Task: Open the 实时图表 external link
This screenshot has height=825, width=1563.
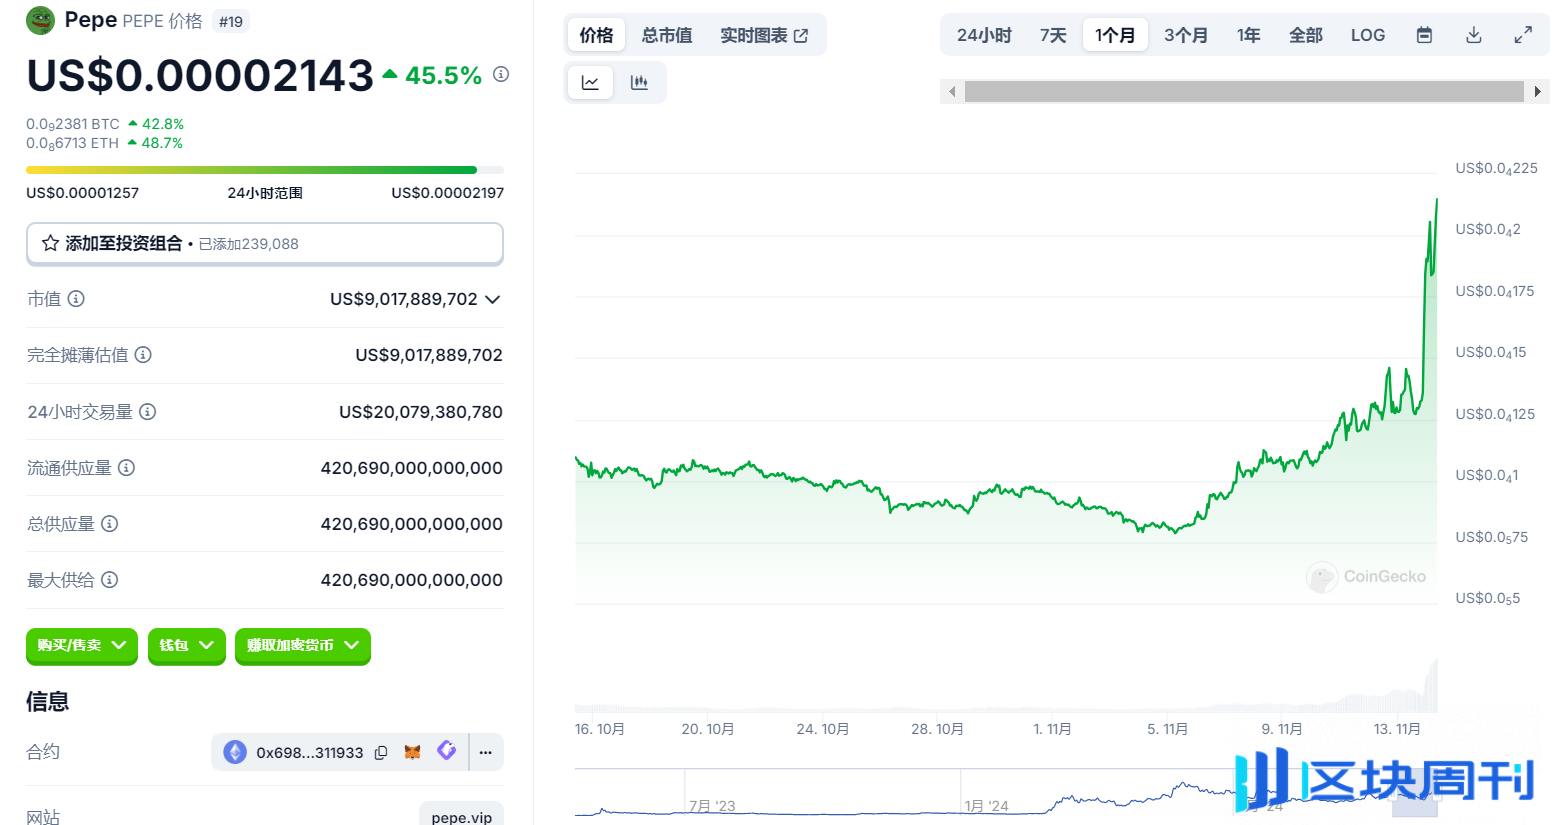Action: (x=765, y=33)
